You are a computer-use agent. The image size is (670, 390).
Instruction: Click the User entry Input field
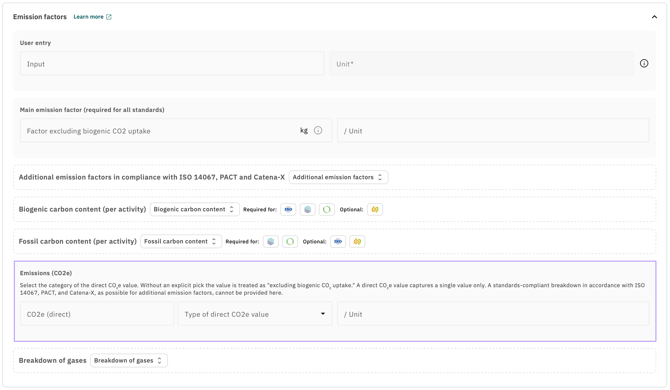coord(172,64)
